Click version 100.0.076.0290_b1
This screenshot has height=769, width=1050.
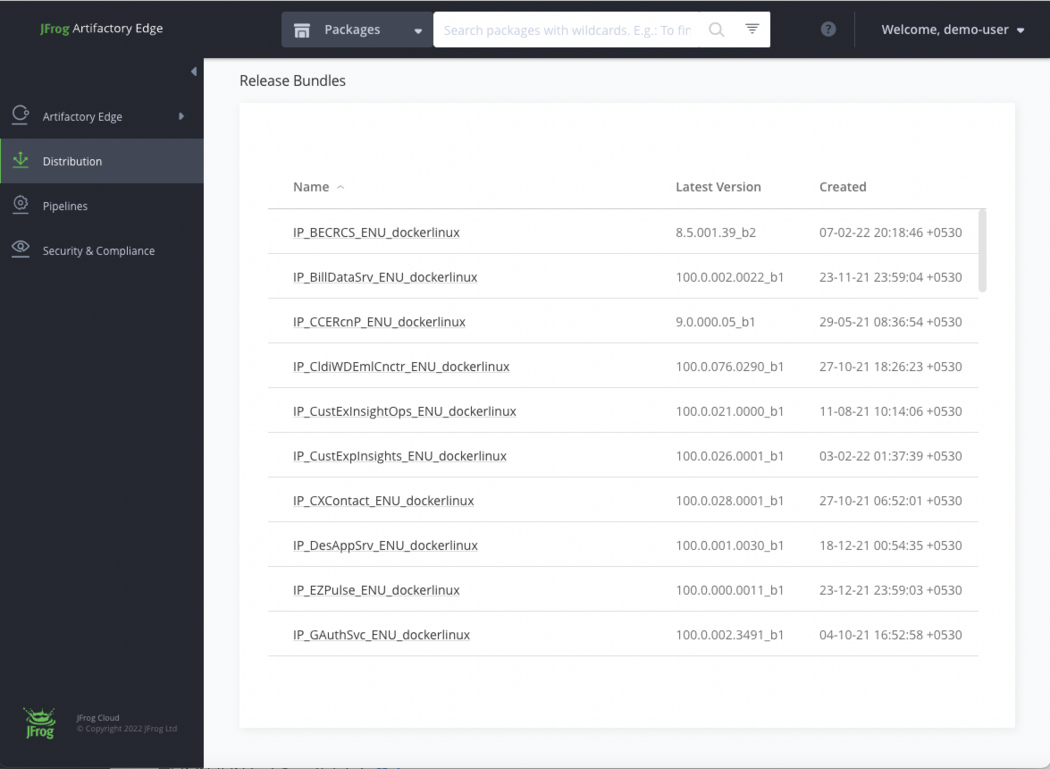[x=729, y=367]
